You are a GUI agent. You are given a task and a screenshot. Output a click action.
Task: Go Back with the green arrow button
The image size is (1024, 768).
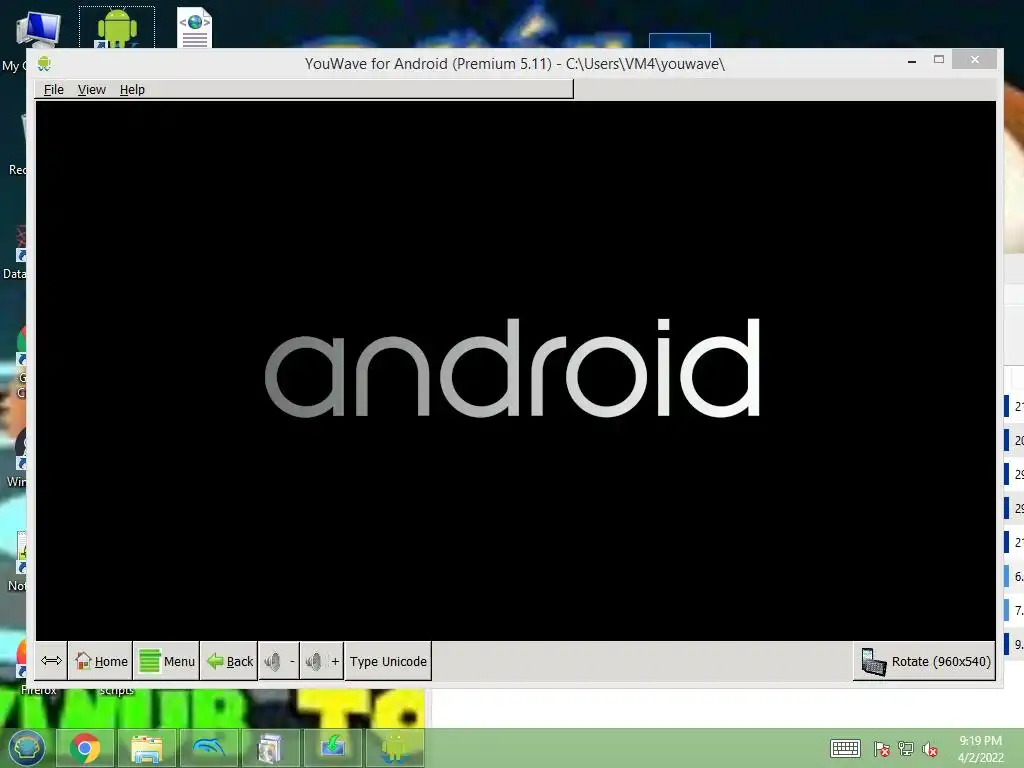coord(229,661)
